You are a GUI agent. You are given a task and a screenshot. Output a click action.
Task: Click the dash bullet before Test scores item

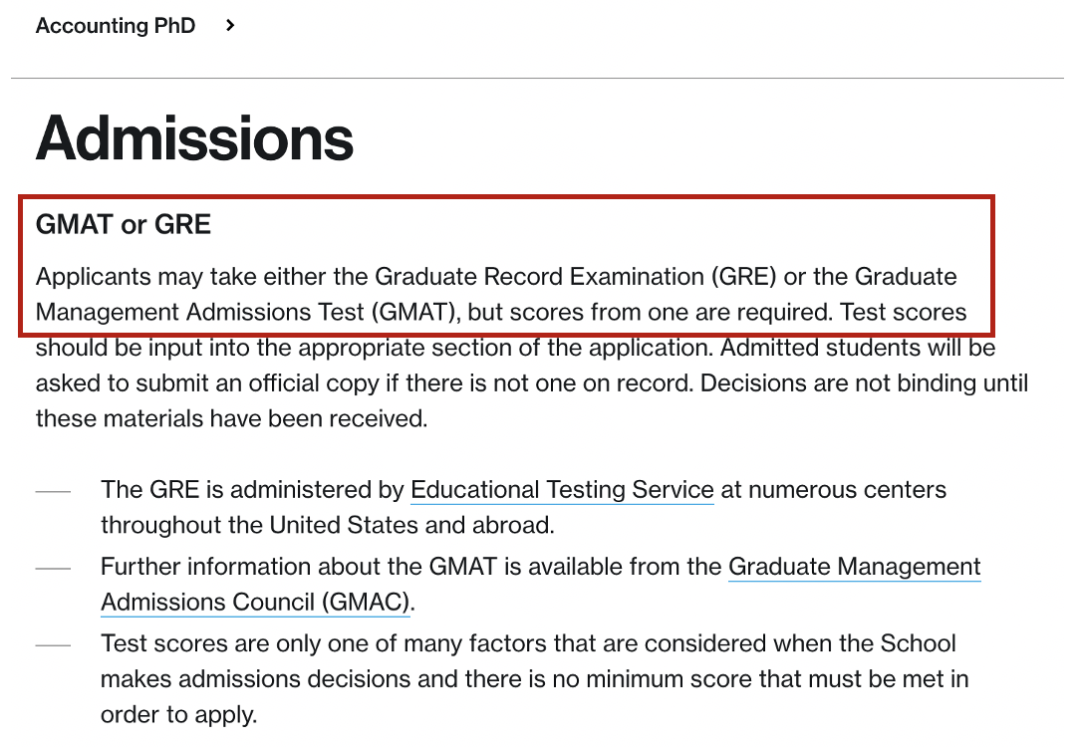53,646
